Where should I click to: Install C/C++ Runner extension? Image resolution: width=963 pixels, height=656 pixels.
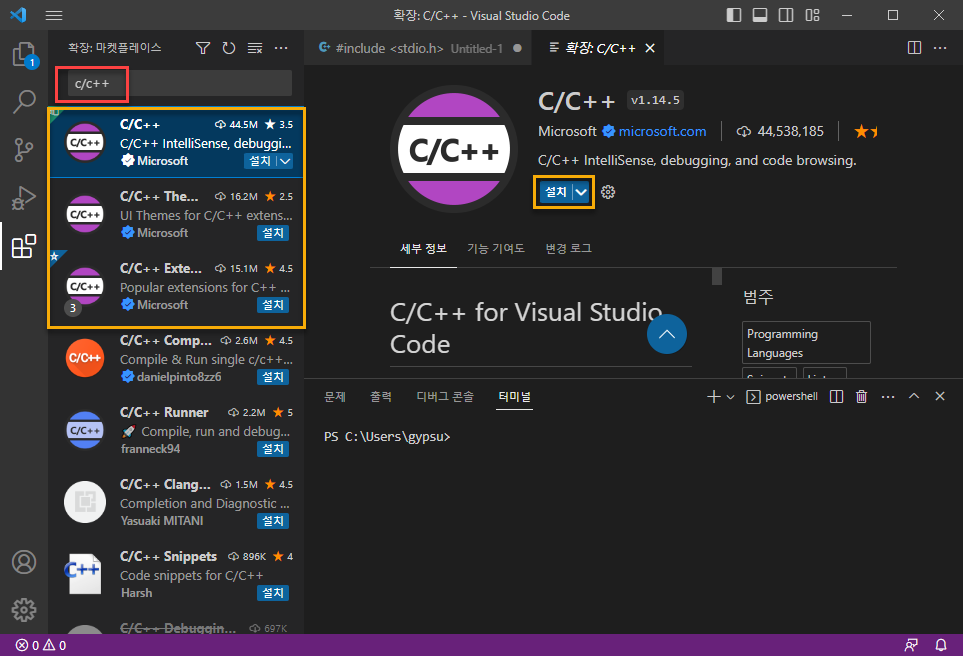(x=273, y=448)
